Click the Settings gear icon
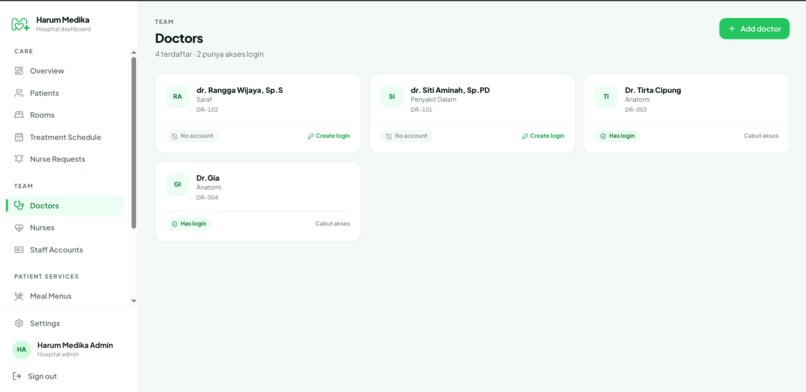Viewport: 806px width, 392px height. pos(19,323)
